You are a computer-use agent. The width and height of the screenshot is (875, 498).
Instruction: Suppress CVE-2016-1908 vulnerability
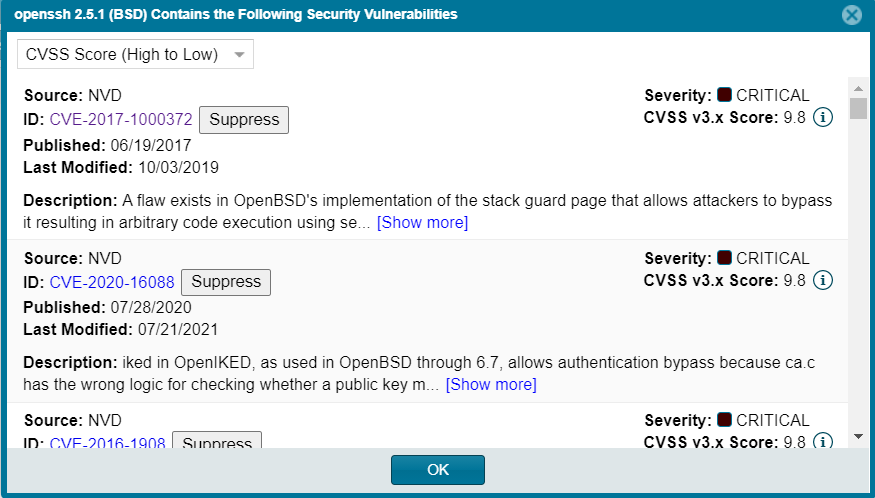tap(217, 440)
